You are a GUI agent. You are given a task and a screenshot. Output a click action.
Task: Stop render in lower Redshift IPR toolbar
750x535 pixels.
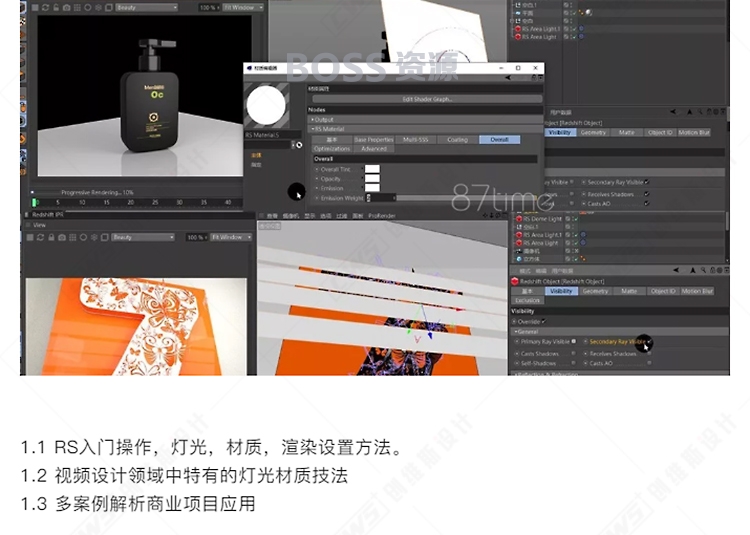[30, 237]
